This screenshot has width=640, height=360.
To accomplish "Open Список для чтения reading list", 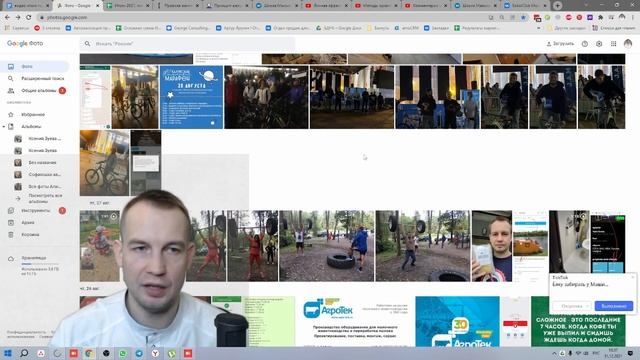I will 614,28.
